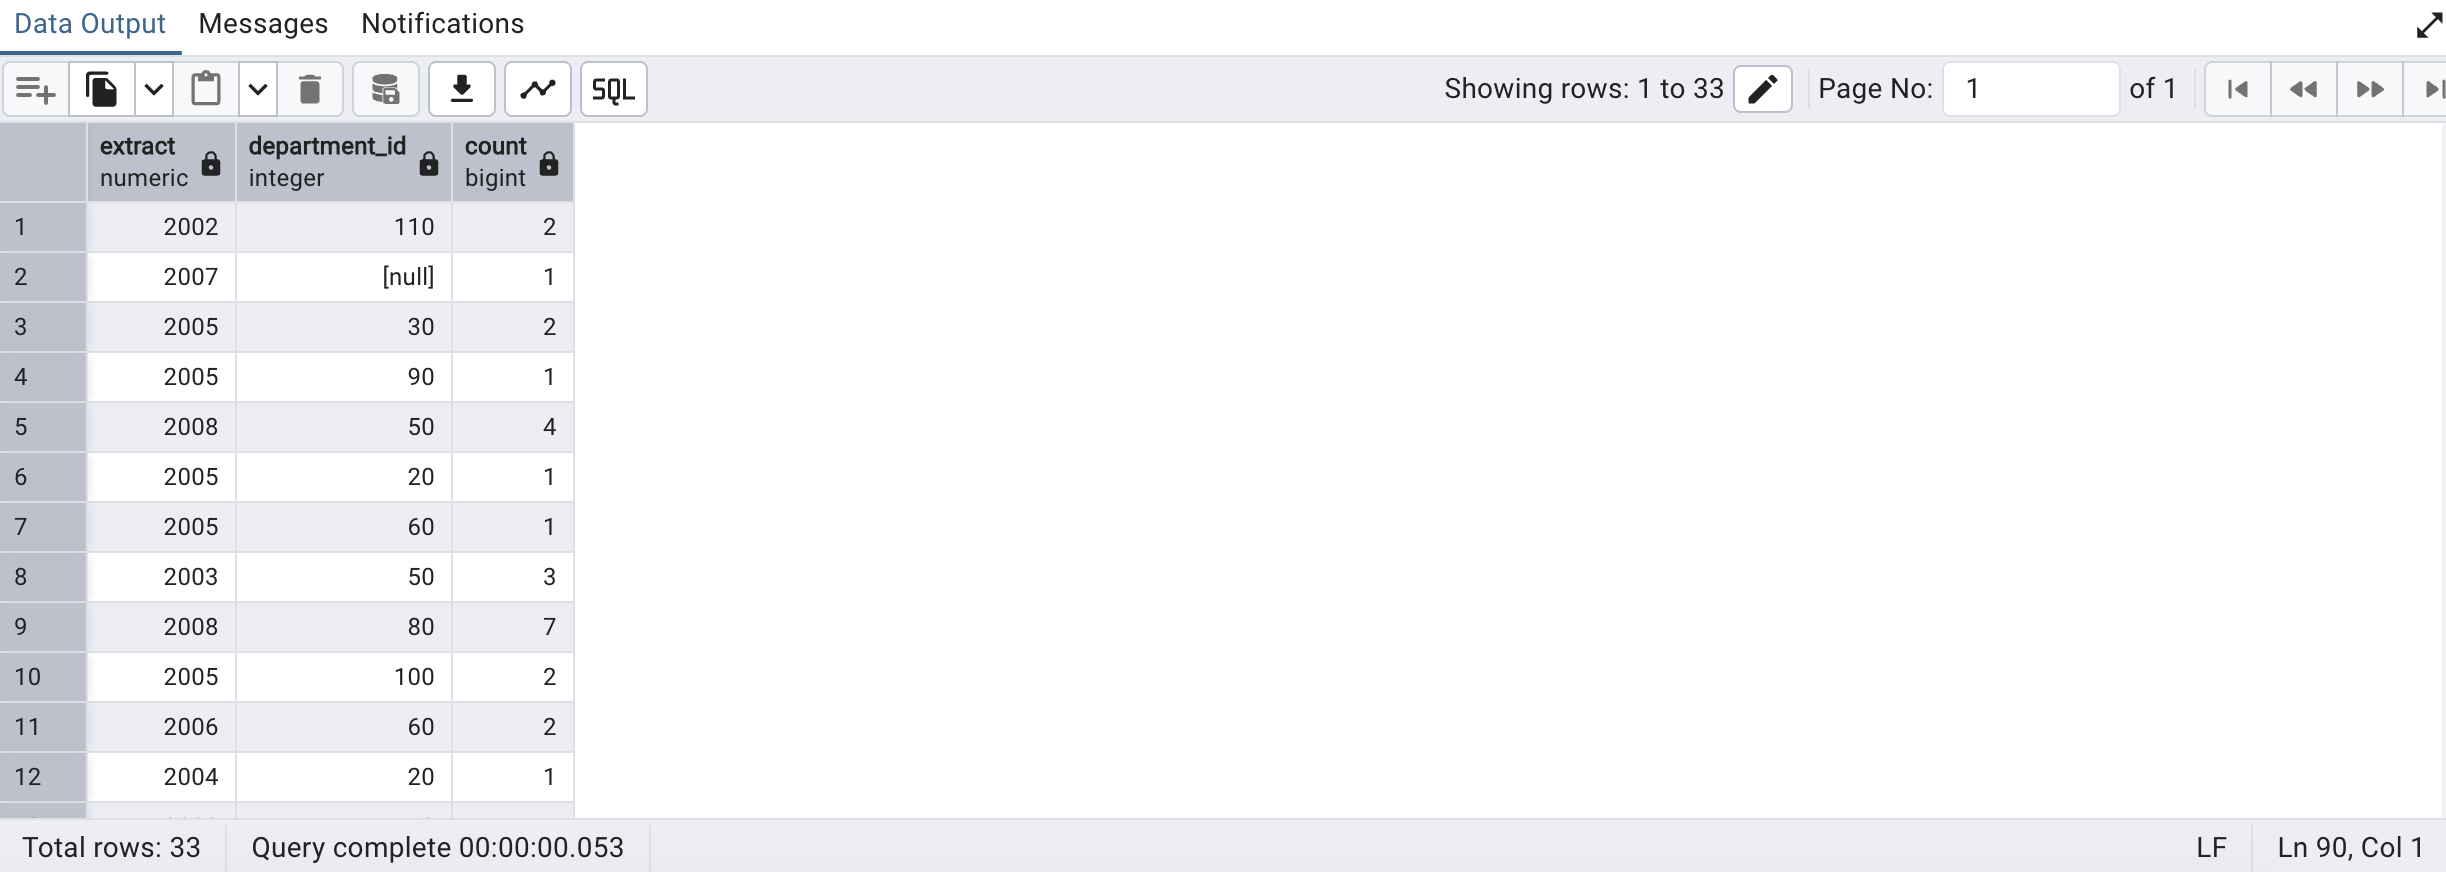Image resolution: width=2446 pixels, height=872 pixels.
Task: Go to the first page button
Action: point(2238,90)
